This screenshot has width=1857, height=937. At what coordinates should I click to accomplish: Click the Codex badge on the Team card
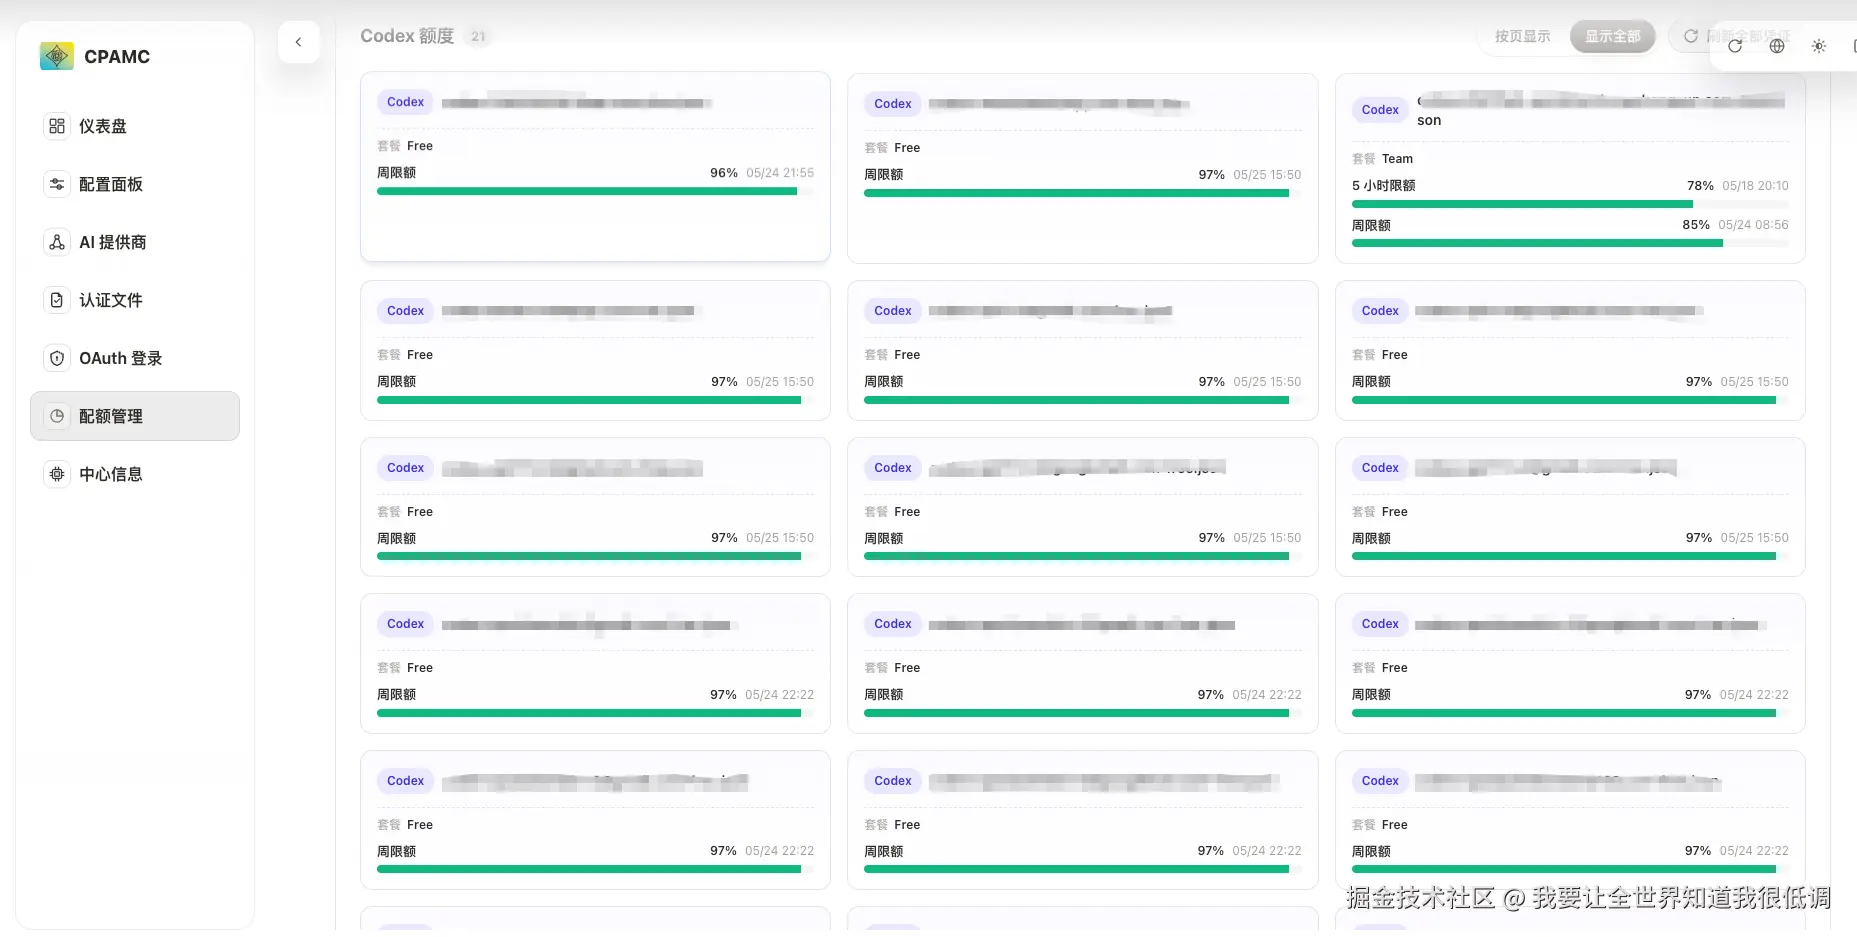coord(1380,110)
